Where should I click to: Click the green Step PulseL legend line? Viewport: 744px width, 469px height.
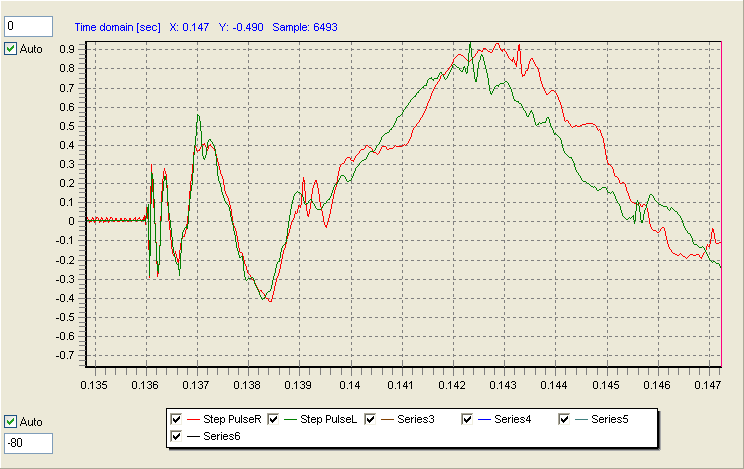point(290,420)
